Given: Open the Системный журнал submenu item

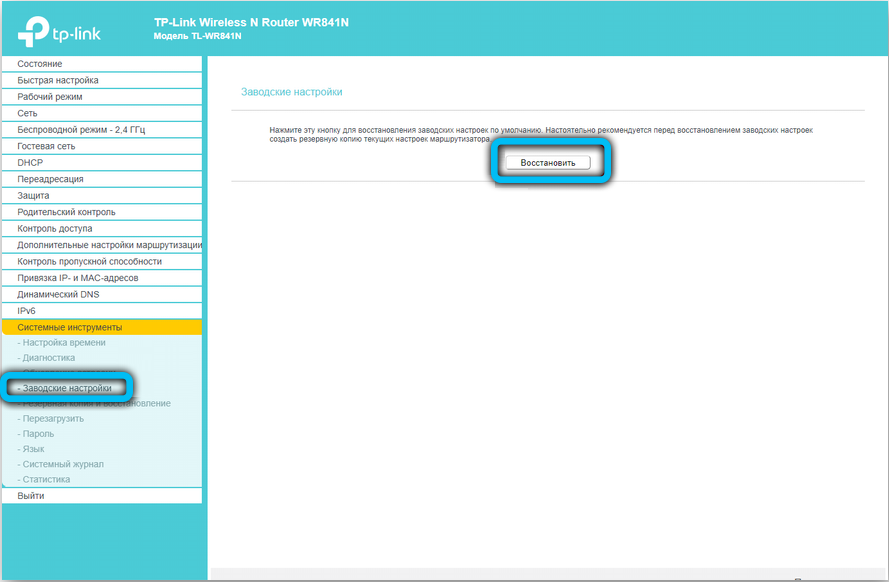Looking at the screenshot, I should 62,464.
